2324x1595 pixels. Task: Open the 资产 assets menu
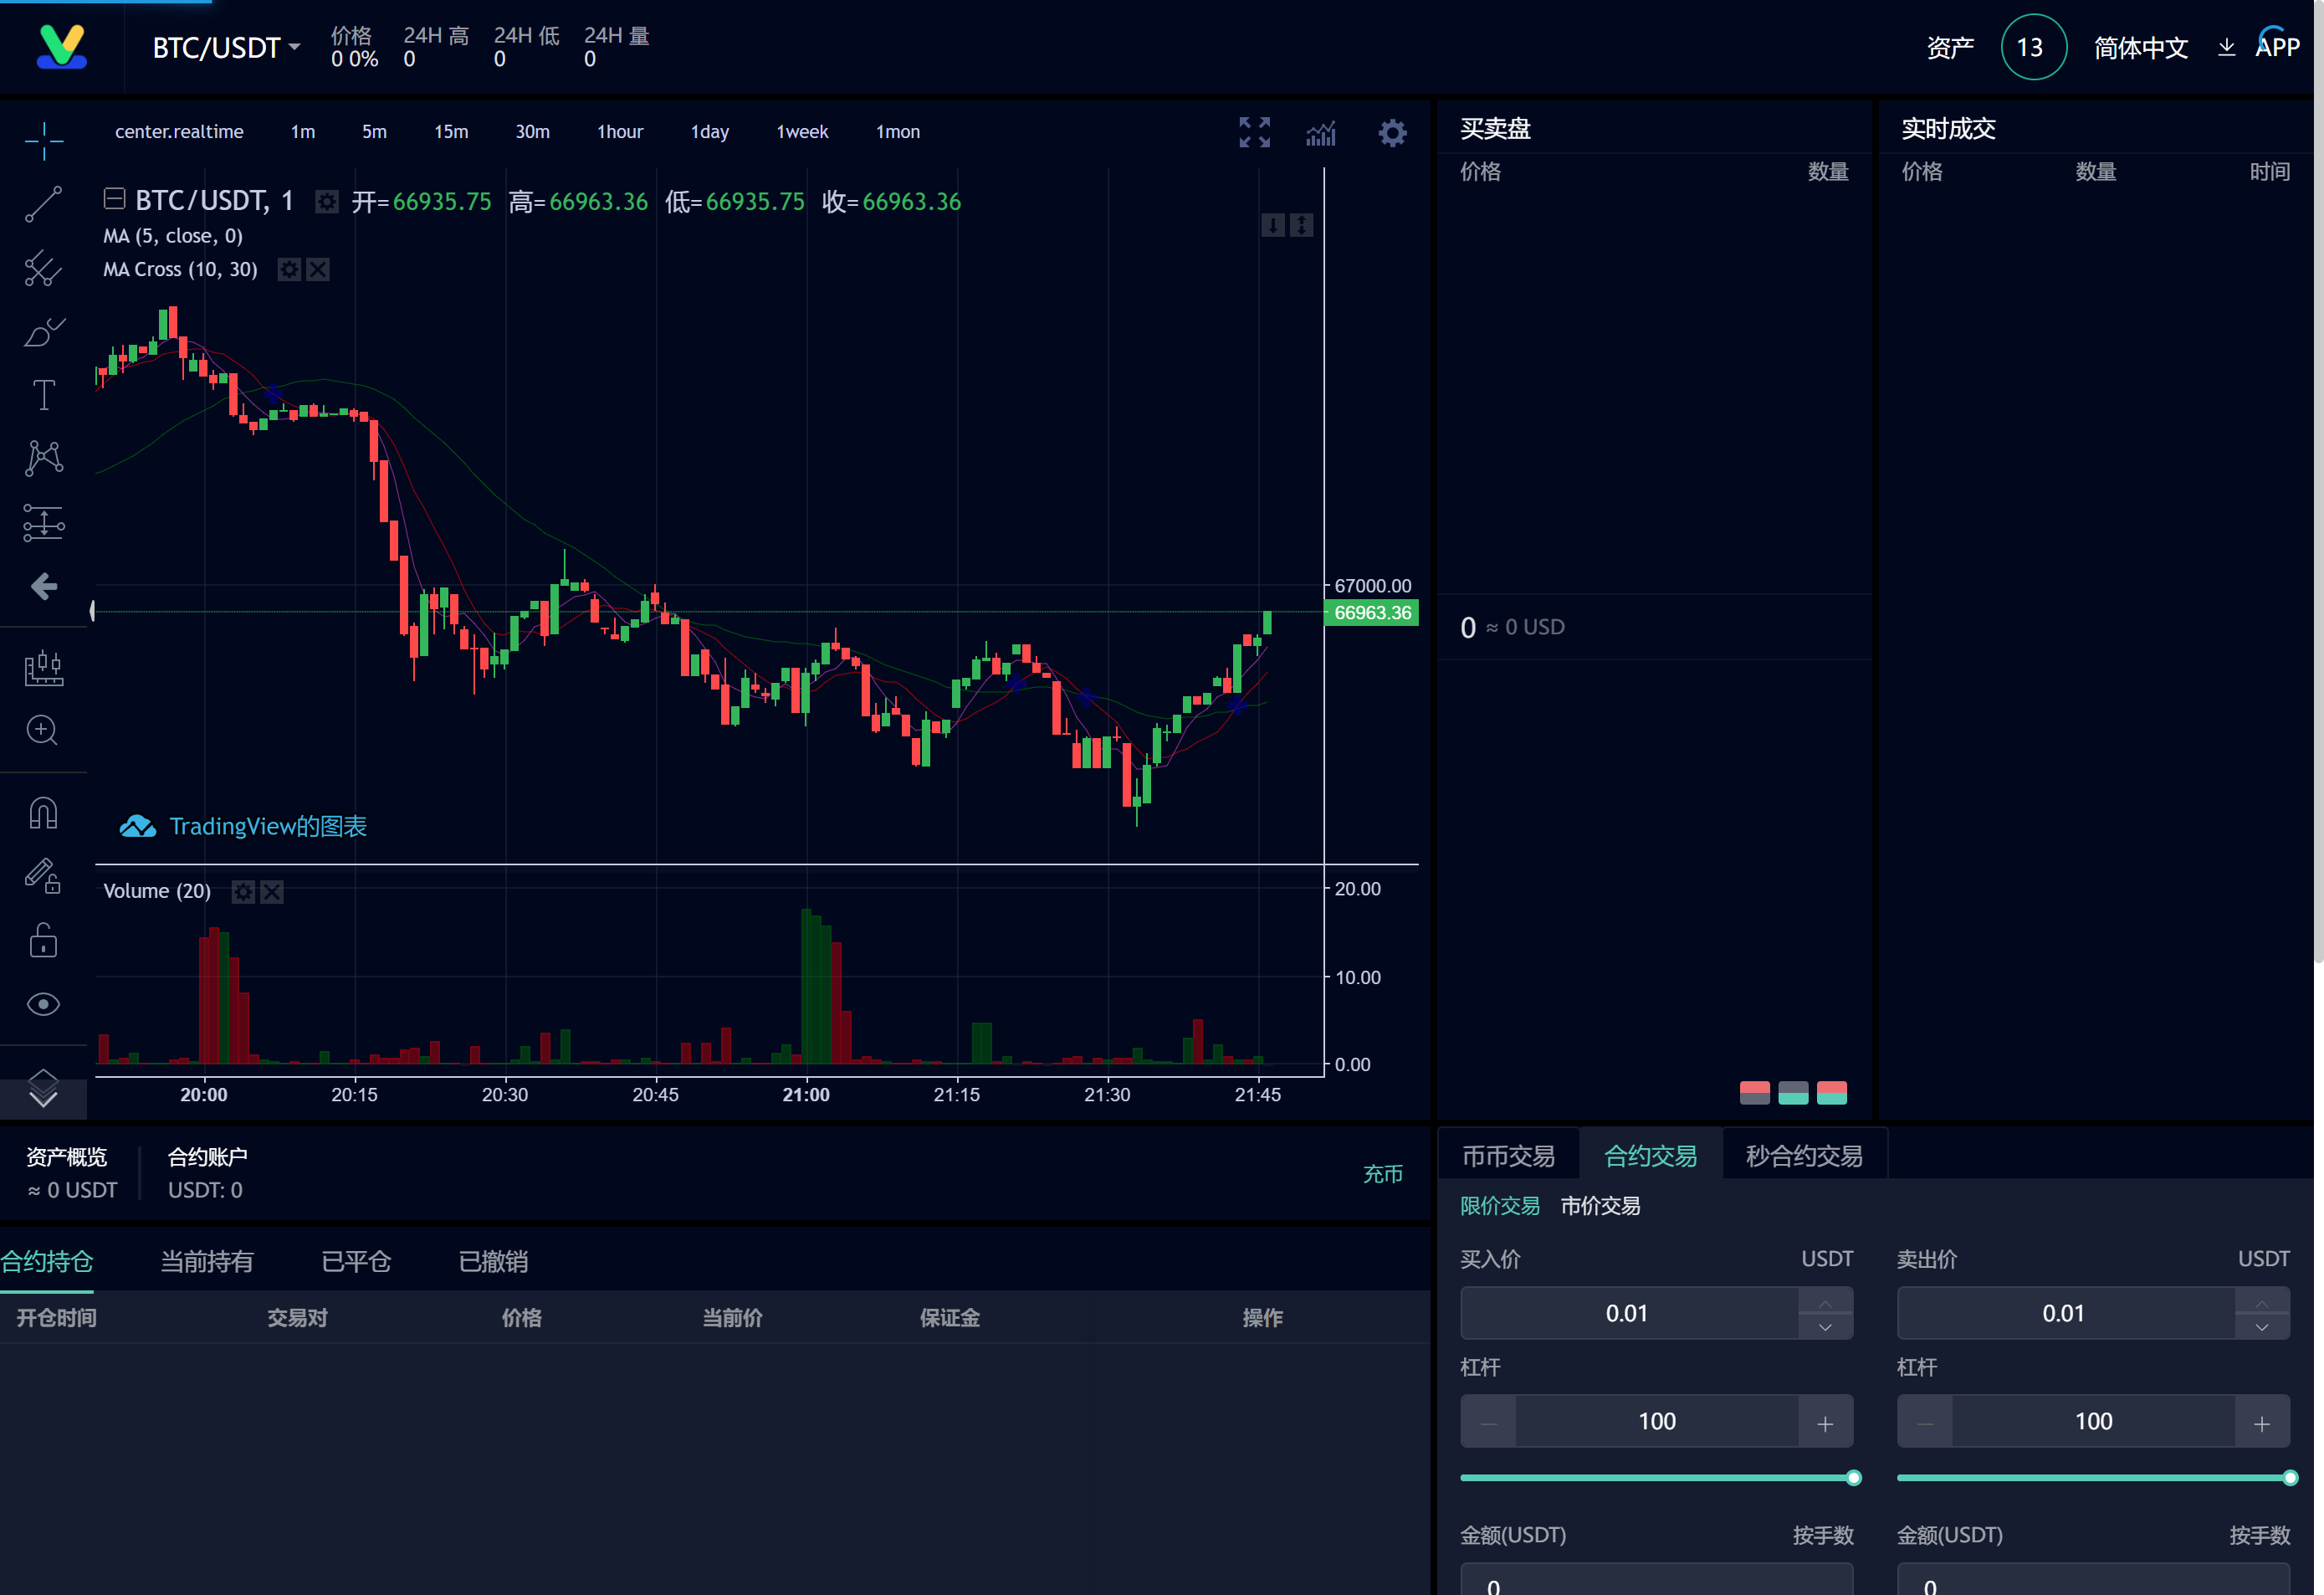pyautogui.click(x=1950, y=47)
